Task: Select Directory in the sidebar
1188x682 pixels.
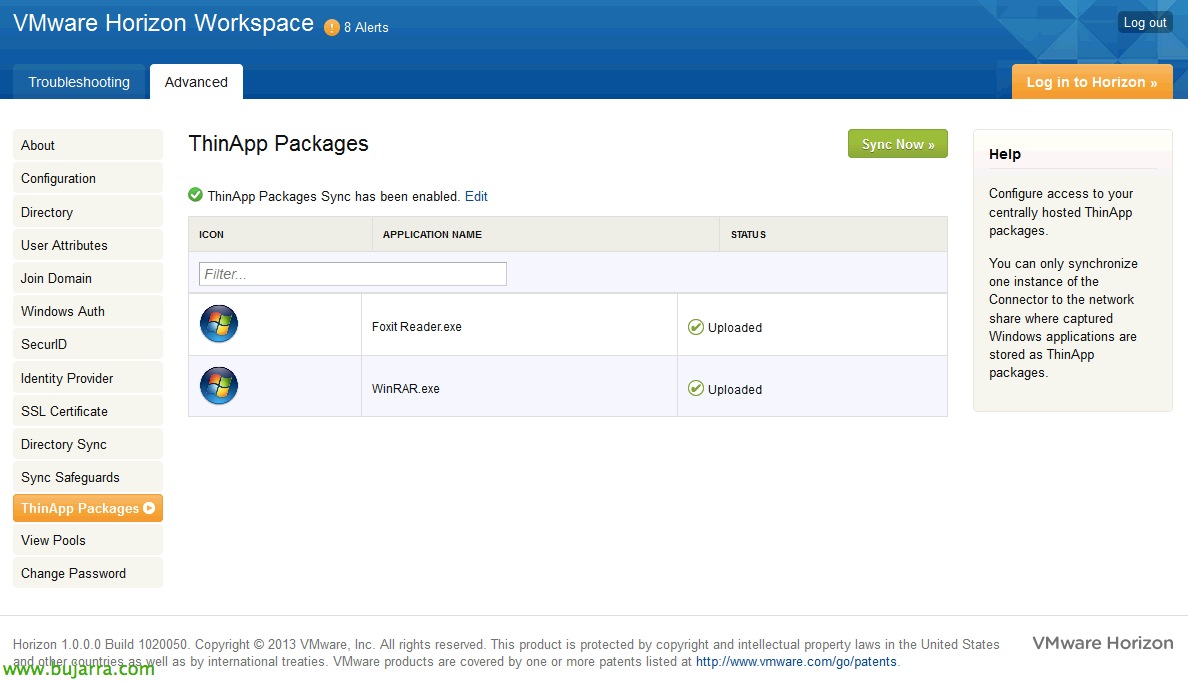Action: [88, 212]
